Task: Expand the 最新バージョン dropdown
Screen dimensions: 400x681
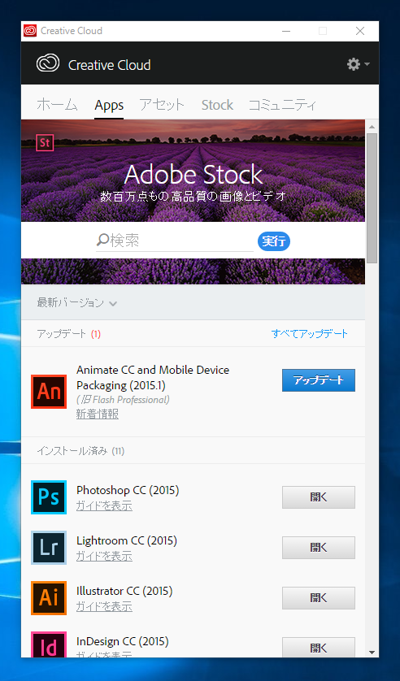Action: [77, 303]
